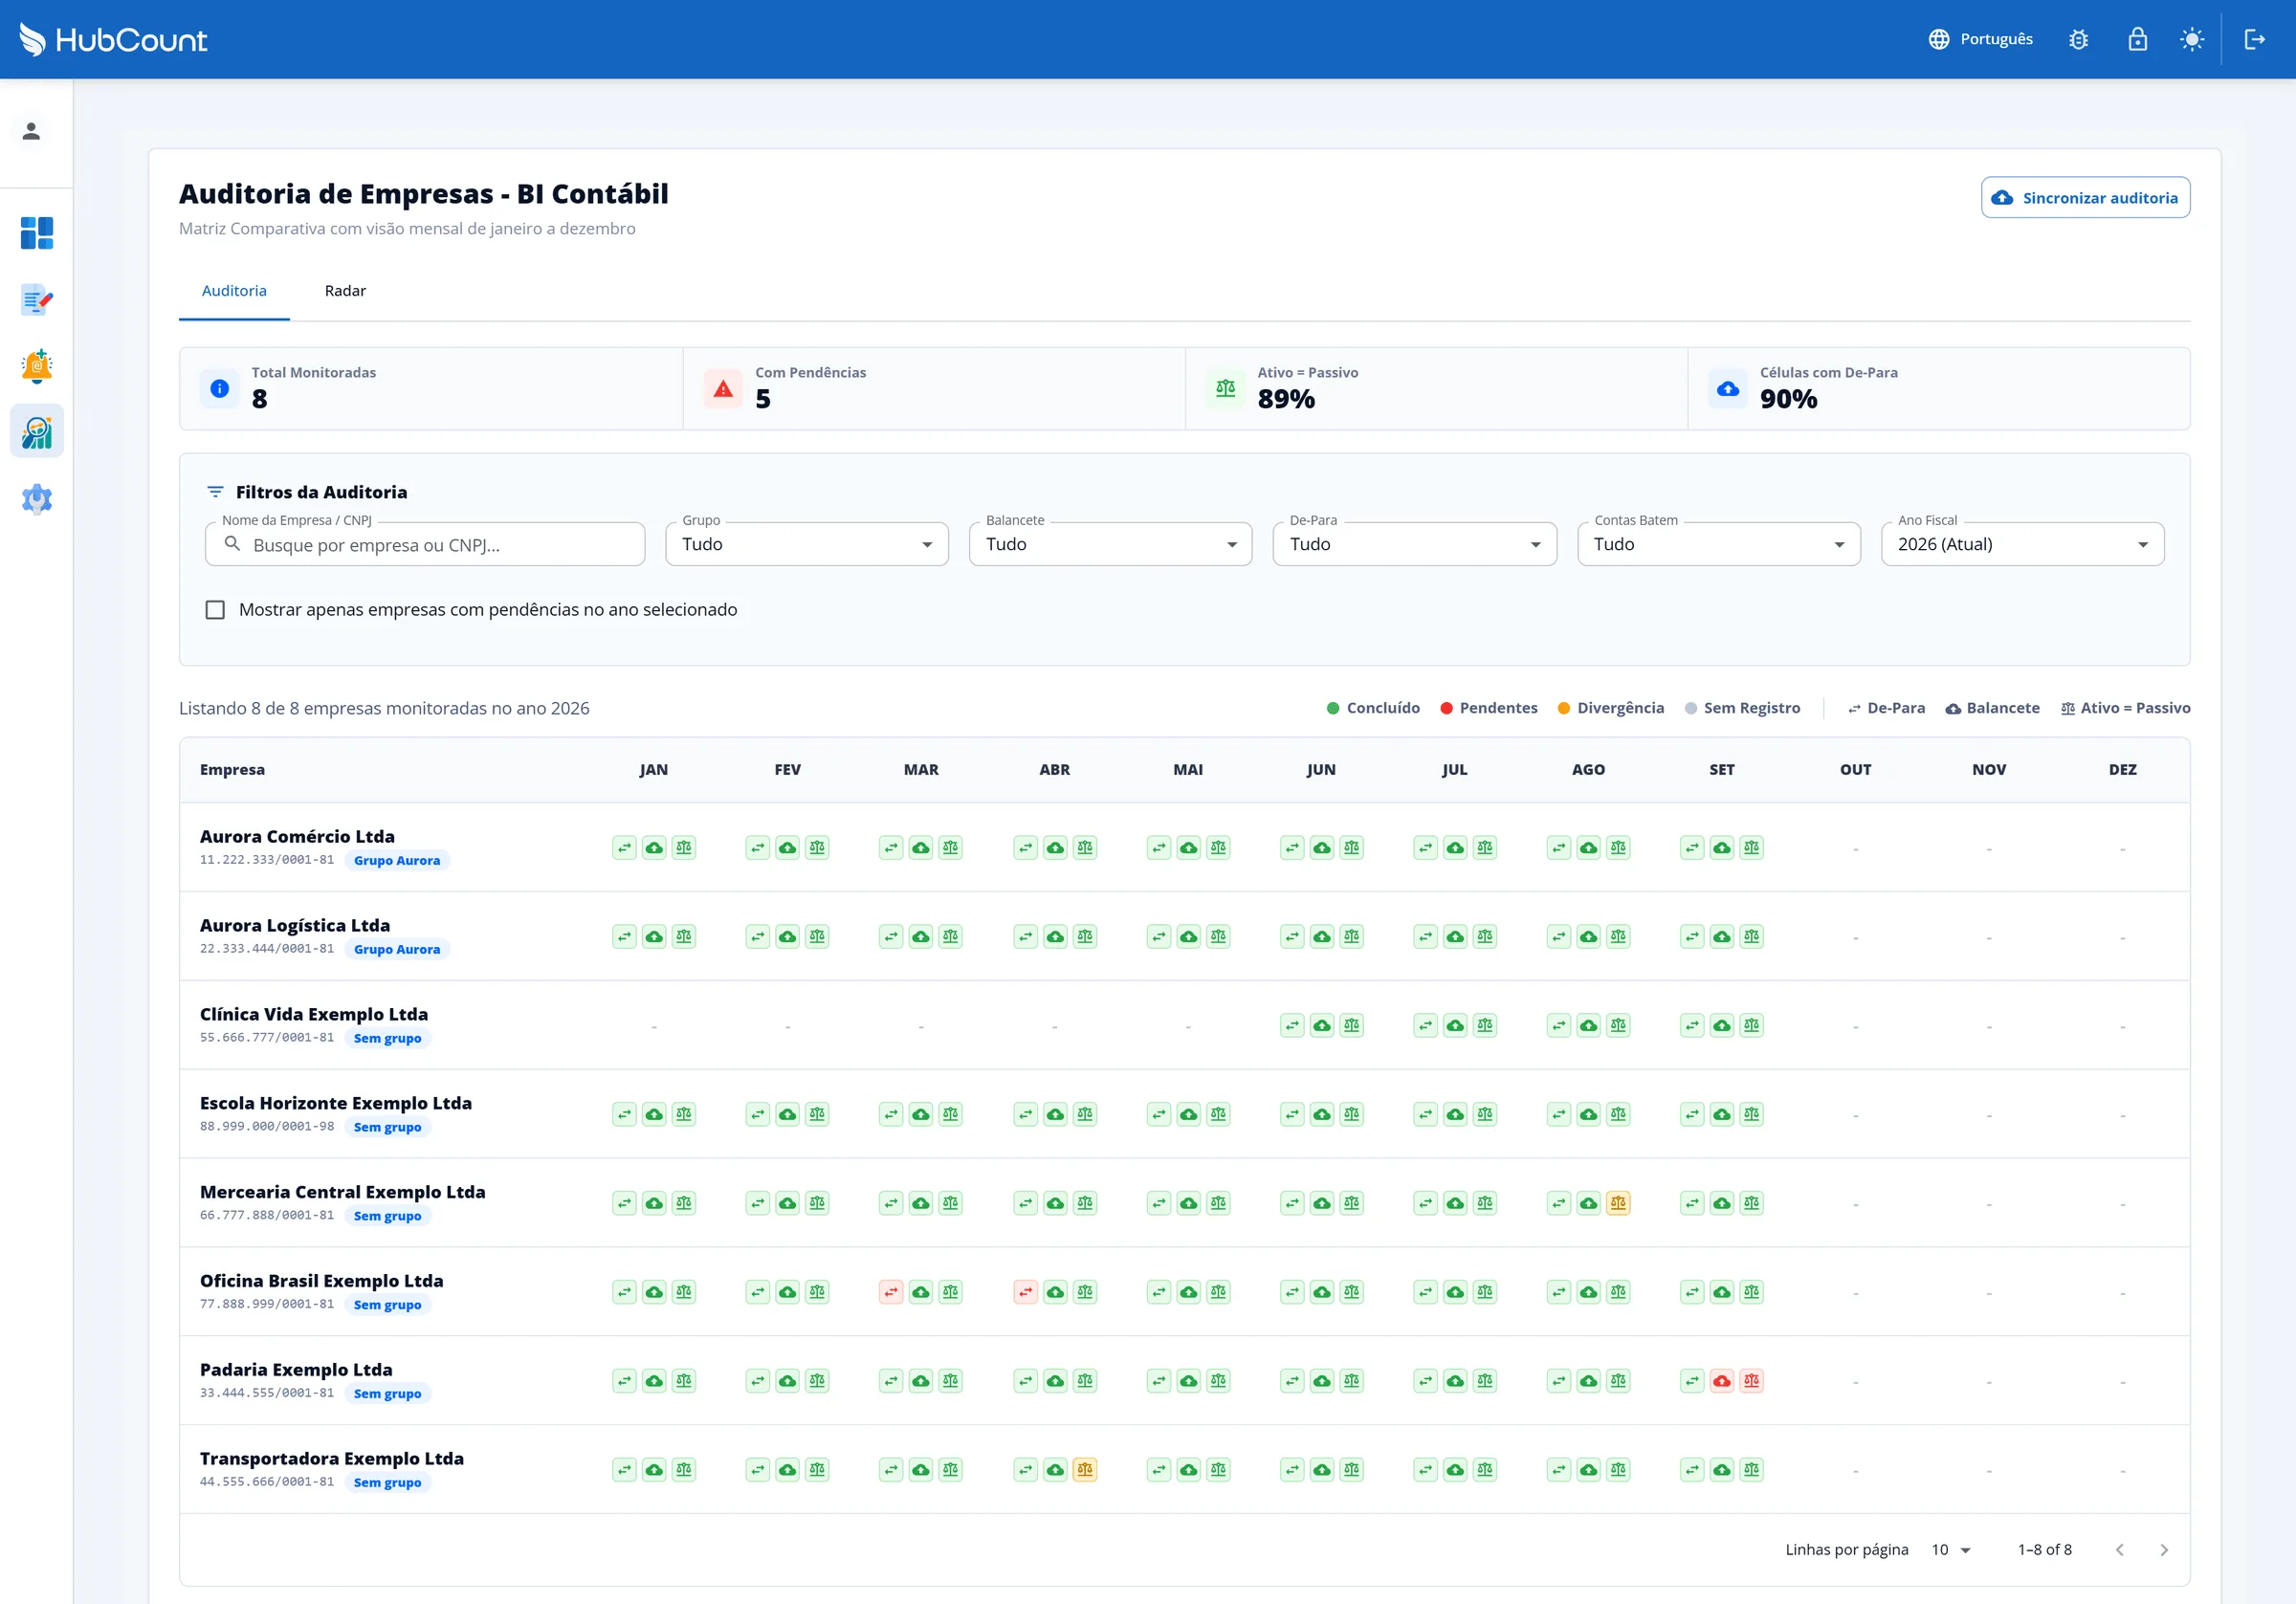Image resolution: width=2296 pixels, height=1604 pixels.
Task: Click Grupo Aurora tag on Aurora Logística
Action: click(x=397, y=949)
